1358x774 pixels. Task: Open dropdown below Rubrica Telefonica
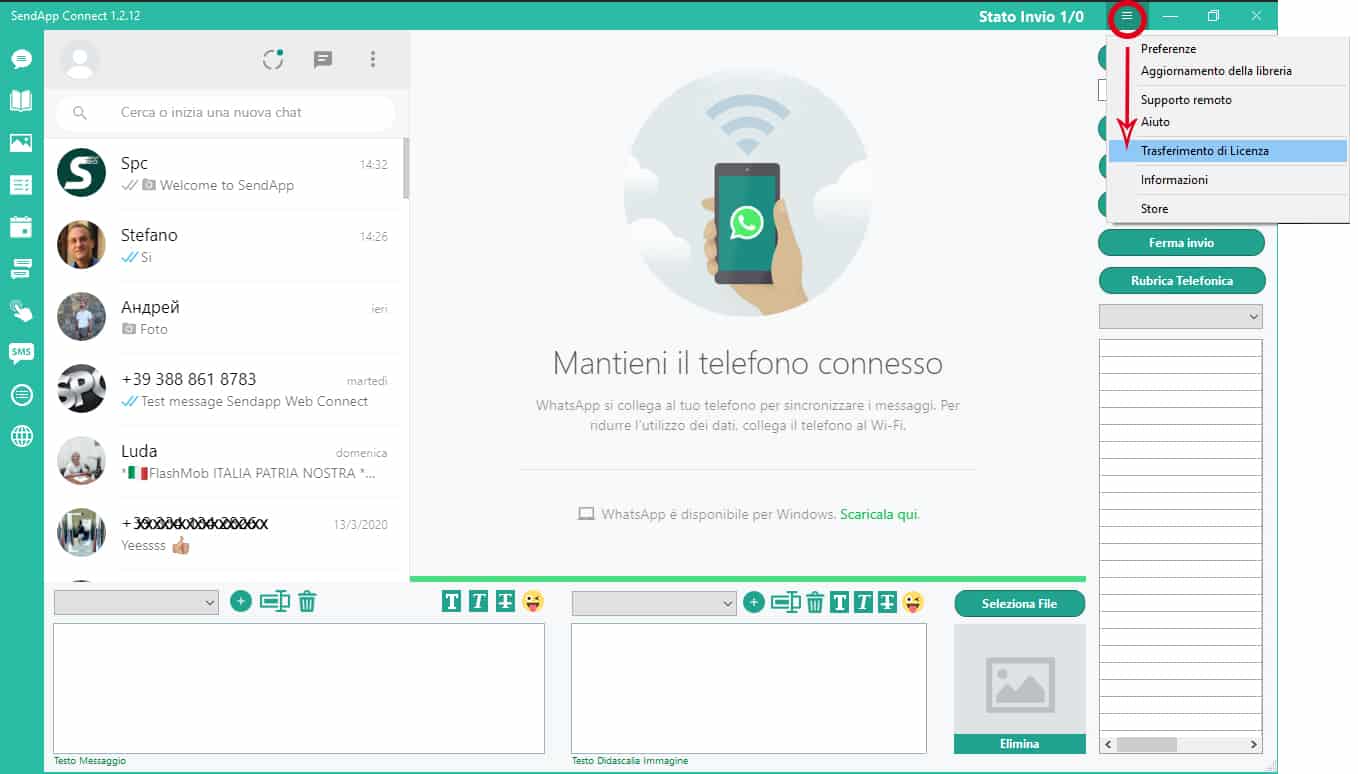coord(1181,317)
